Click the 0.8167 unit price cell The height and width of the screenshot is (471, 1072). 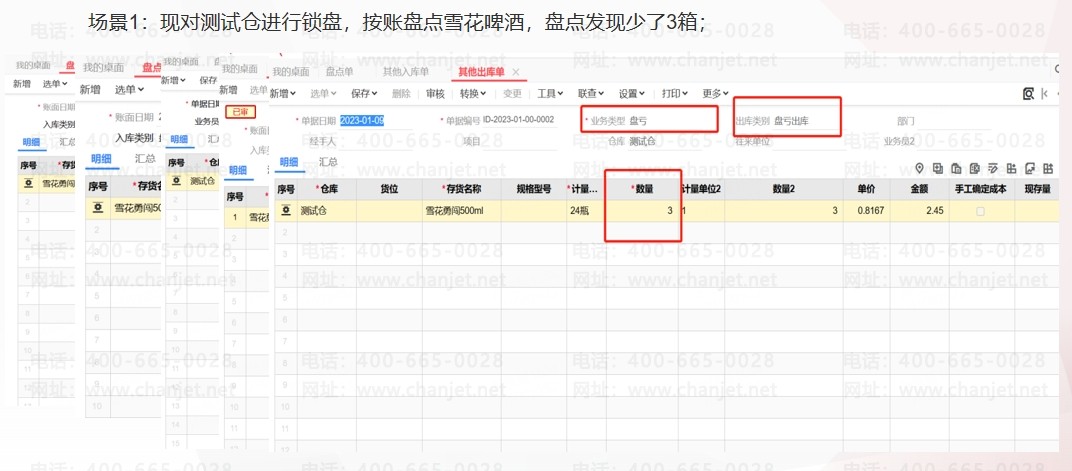pyautogui.click(x=866, y=211)
